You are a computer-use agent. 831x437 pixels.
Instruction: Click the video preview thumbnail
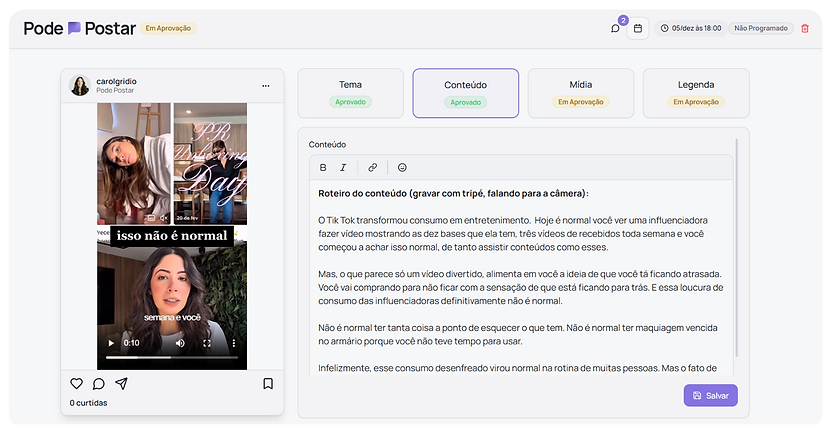pyautogui.click(x=172, y=236)
